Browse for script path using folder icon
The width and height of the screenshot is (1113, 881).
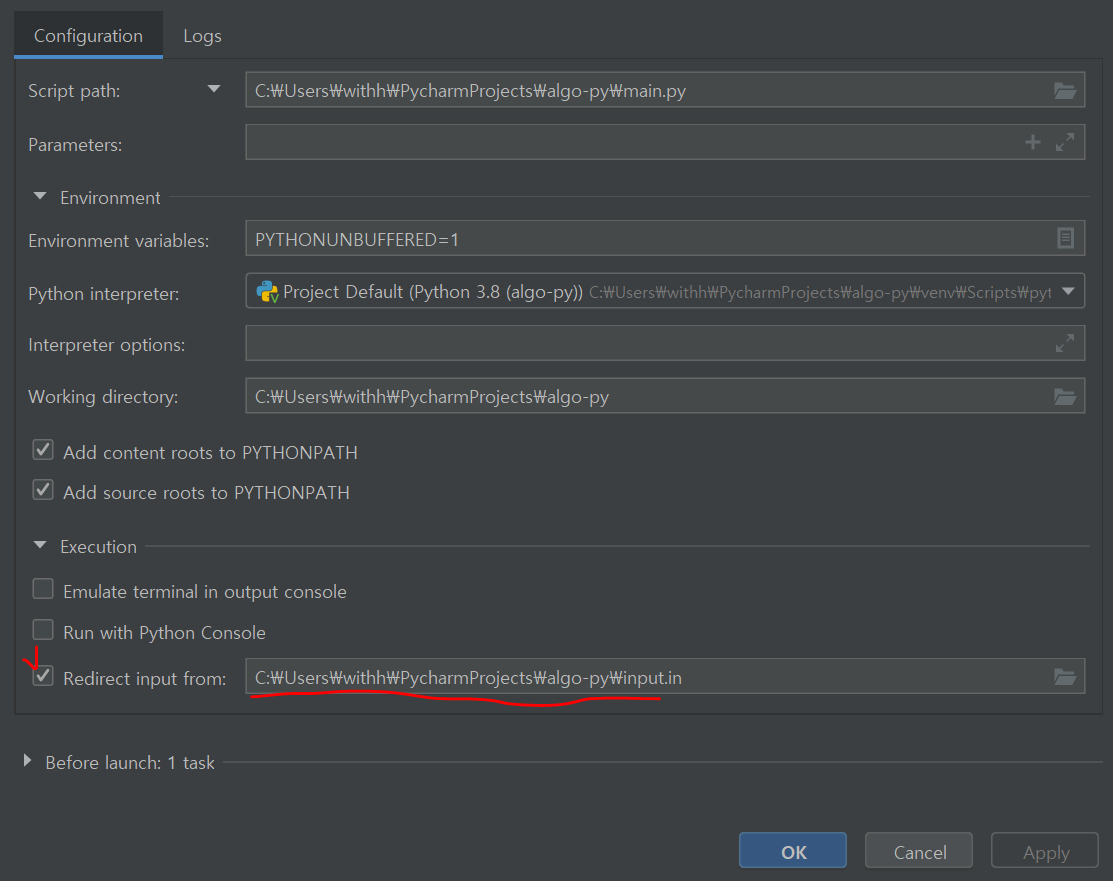click(x=1064, y=90)
